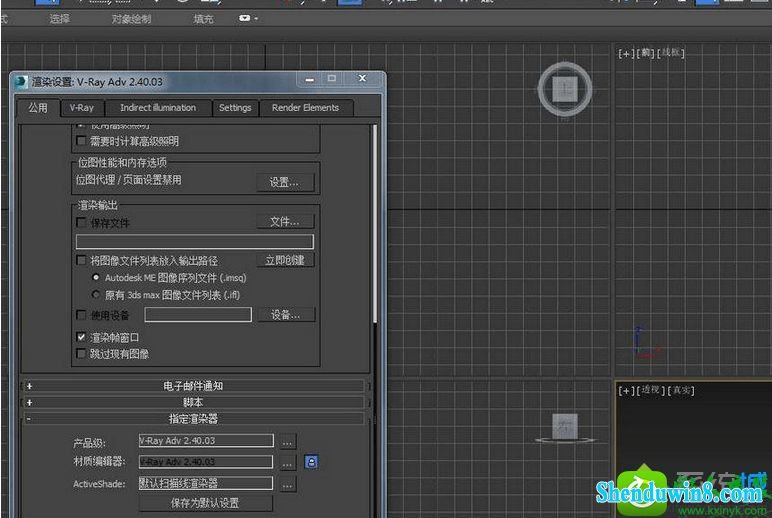The height and width of the screenshot is (518, 772).
Task: Tick the 保存文件 checkbox
Action: click(x=82, y=223)
